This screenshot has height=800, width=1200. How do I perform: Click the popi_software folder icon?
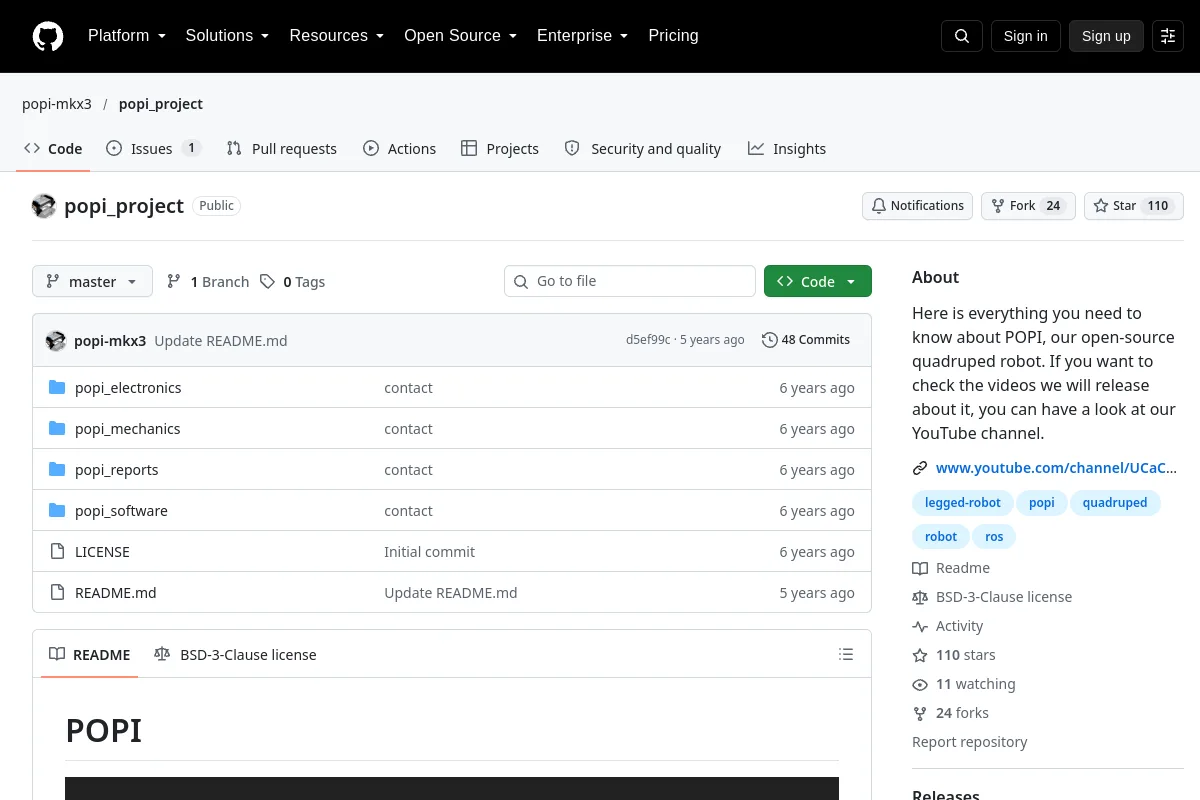57,511
